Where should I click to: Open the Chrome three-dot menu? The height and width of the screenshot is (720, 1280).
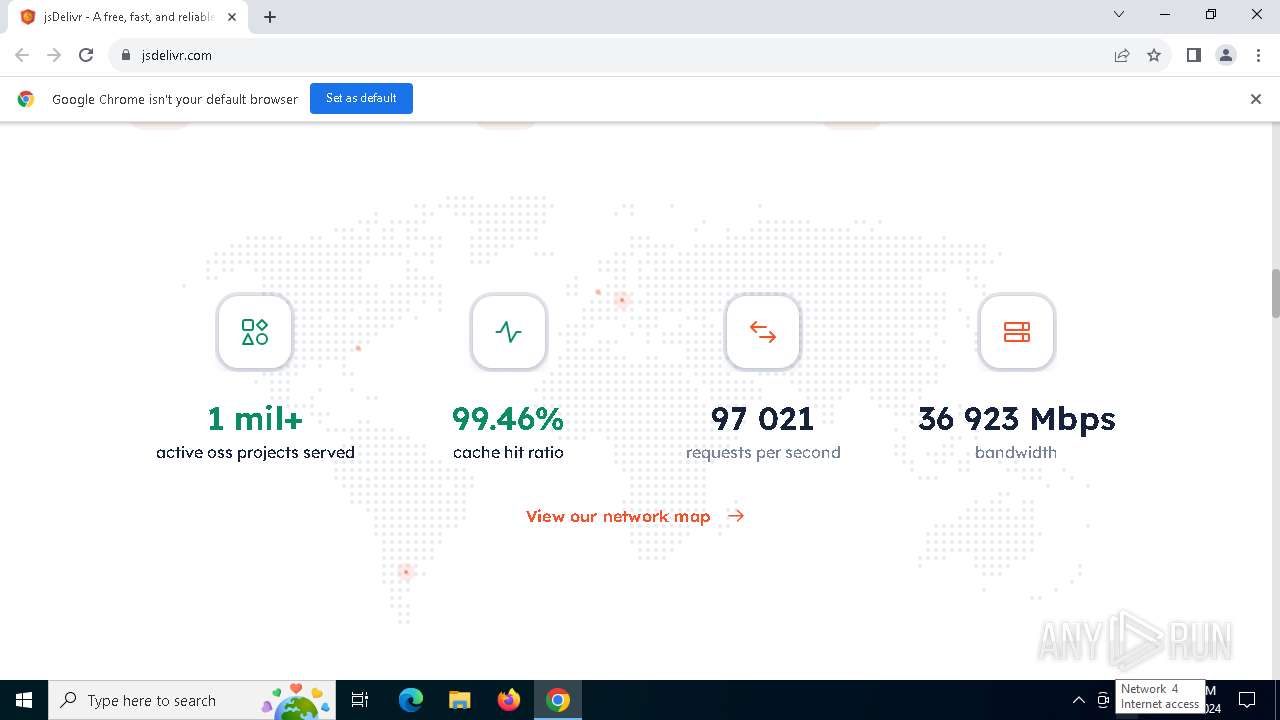click(1258, 55)
